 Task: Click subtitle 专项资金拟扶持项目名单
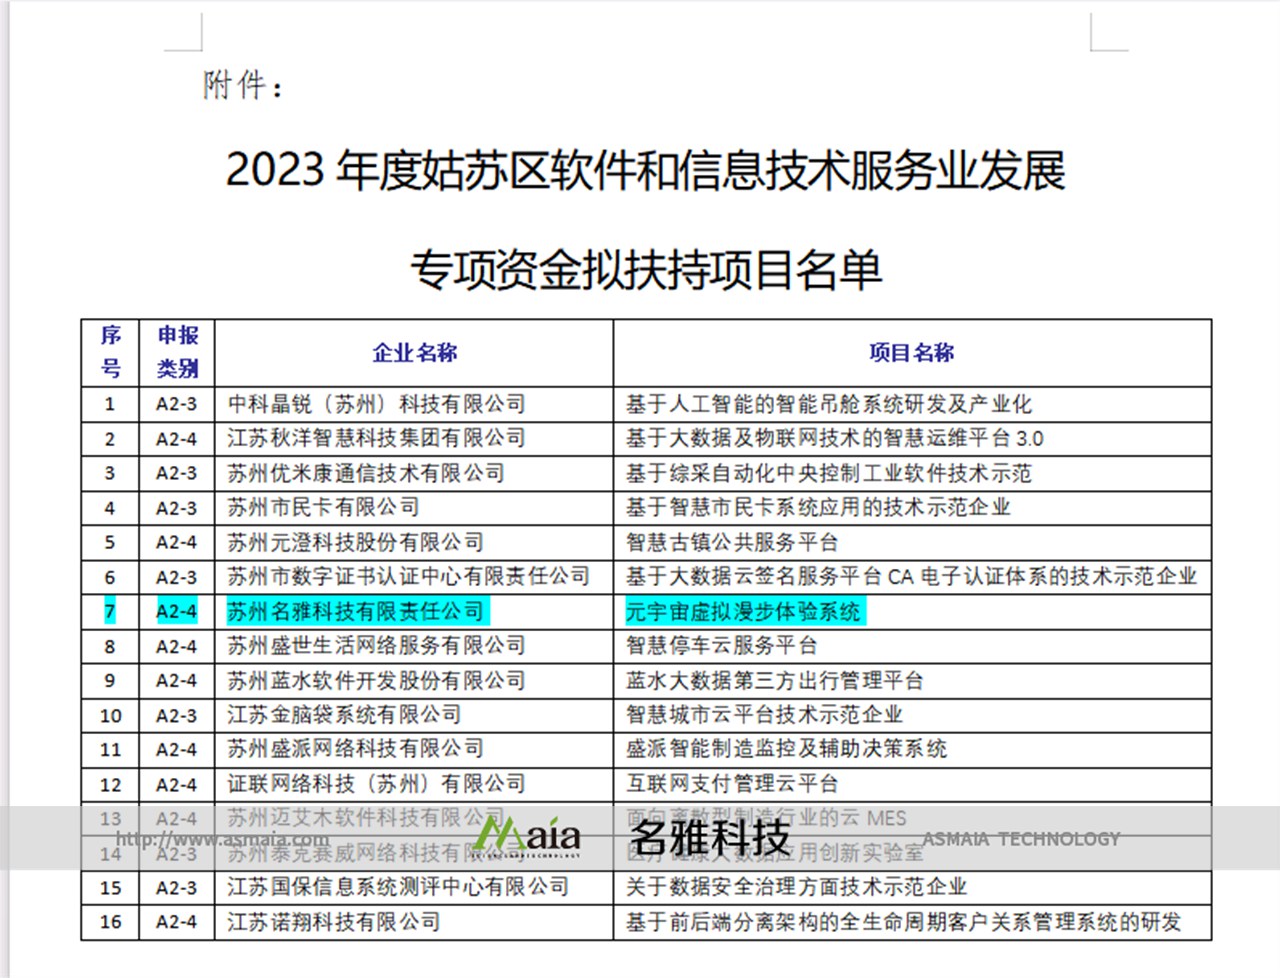click(x=646, y=270)
